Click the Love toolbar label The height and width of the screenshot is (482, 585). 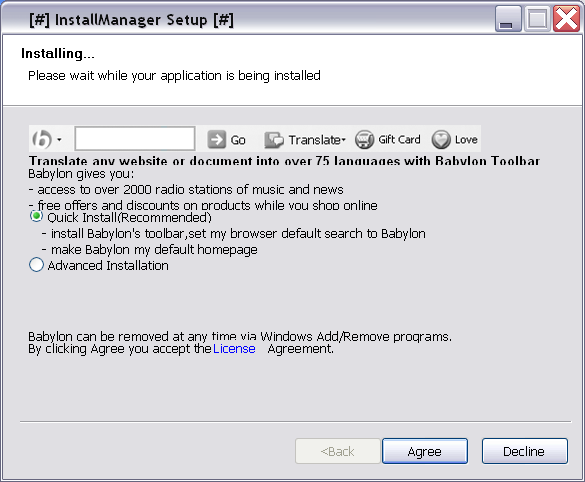(x=466, y=140)
